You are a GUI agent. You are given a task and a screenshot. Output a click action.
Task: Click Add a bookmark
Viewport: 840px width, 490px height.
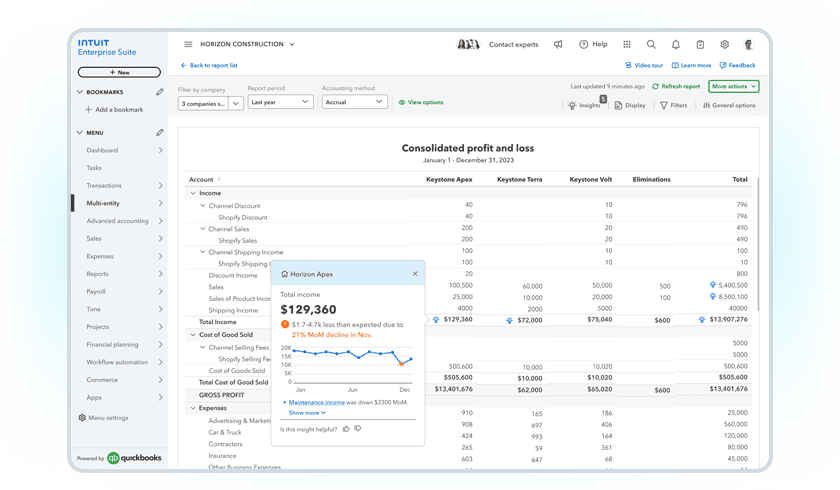point(114,110)
